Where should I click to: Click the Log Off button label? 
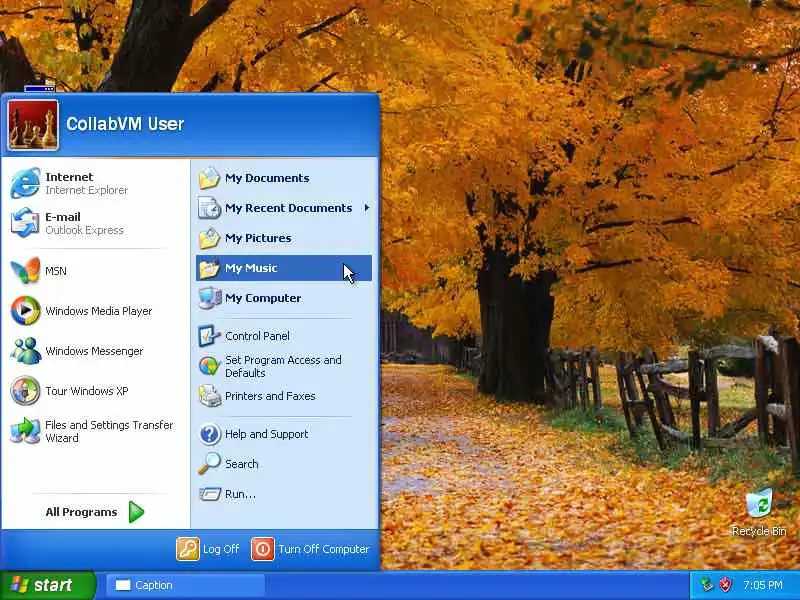coord(221,549)
